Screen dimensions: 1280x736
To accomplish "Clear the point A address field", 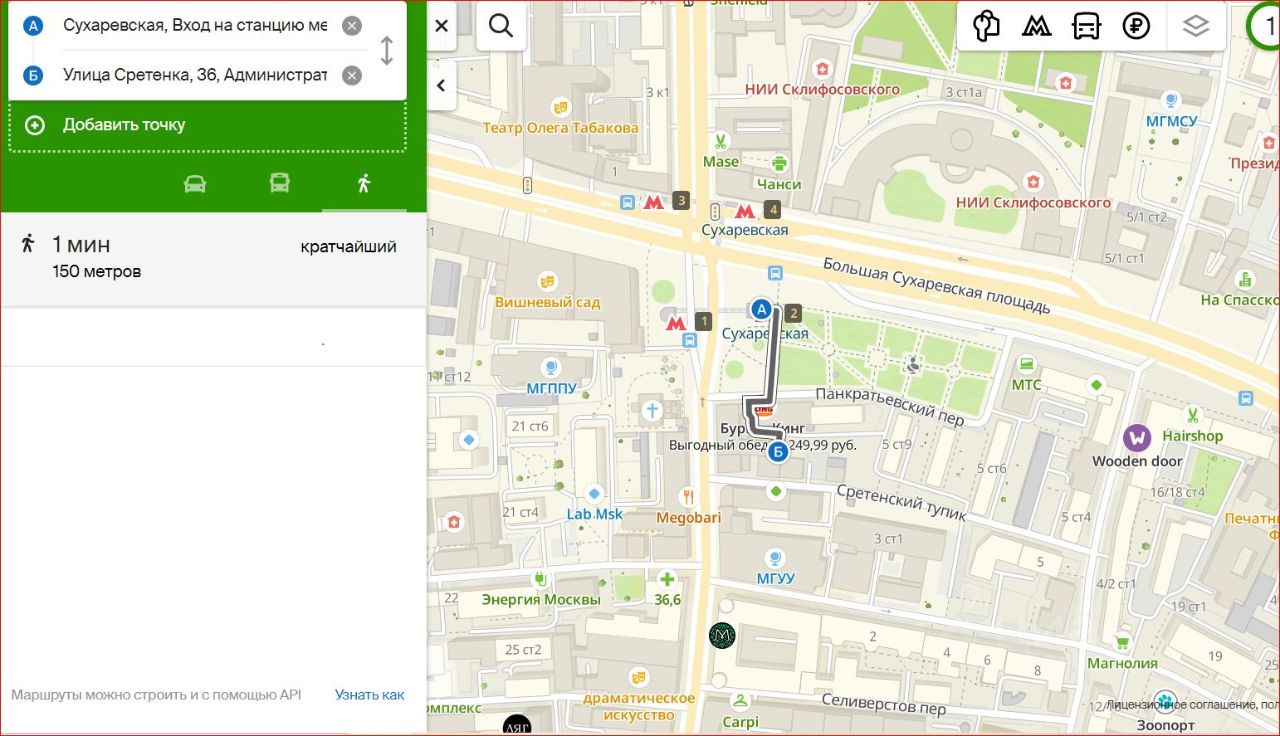I will pos(352,26).
